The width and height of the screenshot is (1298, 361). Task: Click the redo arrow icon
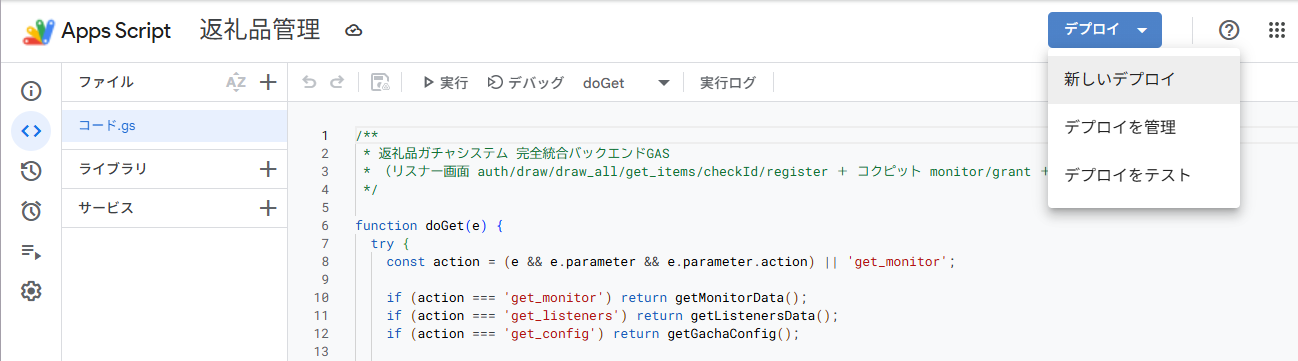(337, 83)
